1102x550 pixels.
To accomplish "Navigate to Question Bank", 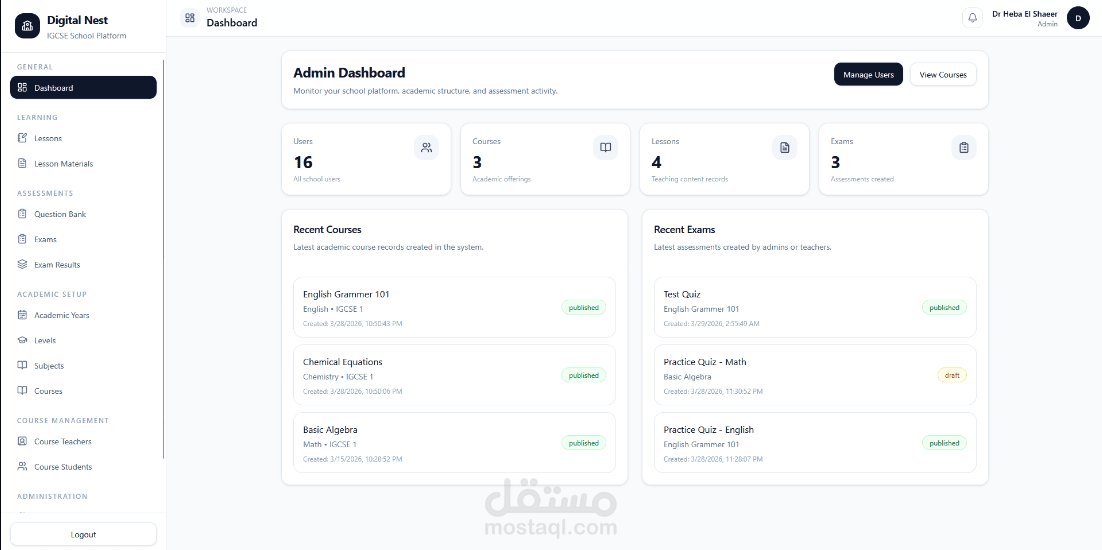I will pos(83,214).
